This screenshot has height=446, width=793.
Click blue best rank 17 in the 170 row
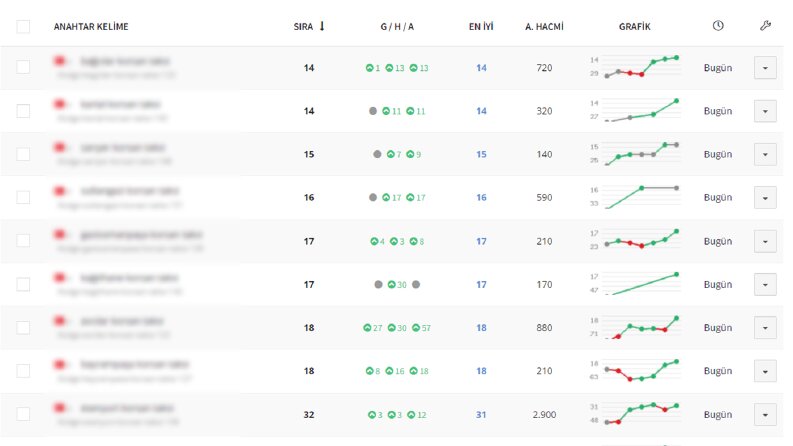click(x=481, y=285)
